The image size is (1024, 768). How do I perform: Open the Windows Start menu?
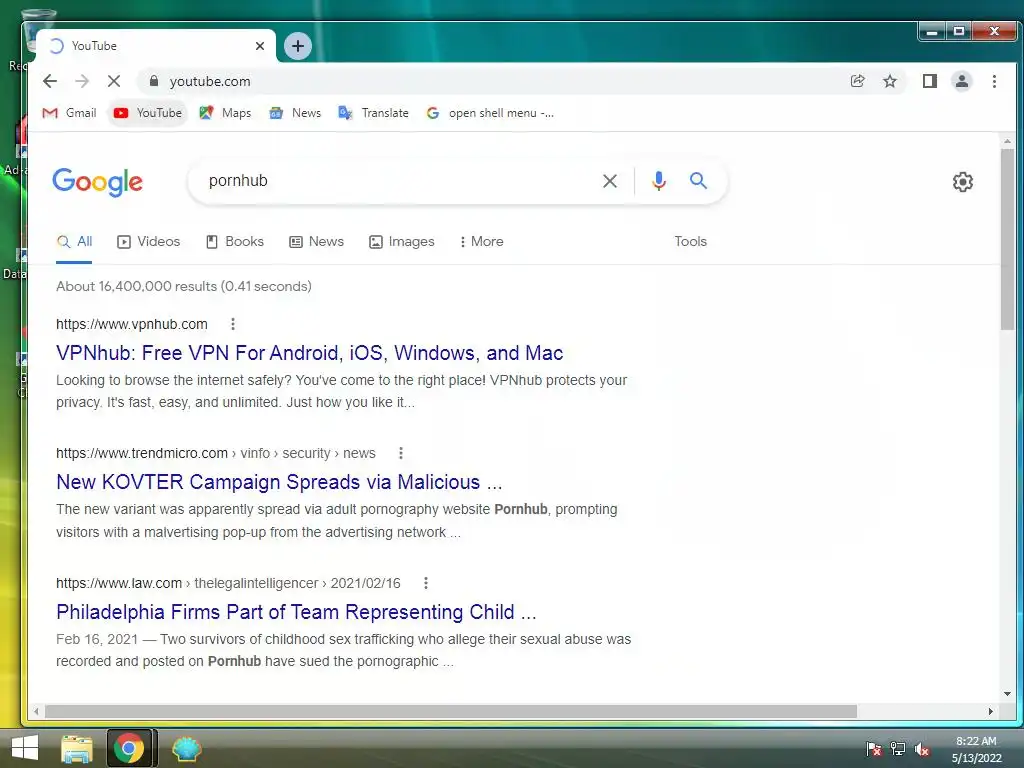pos(25,748)
